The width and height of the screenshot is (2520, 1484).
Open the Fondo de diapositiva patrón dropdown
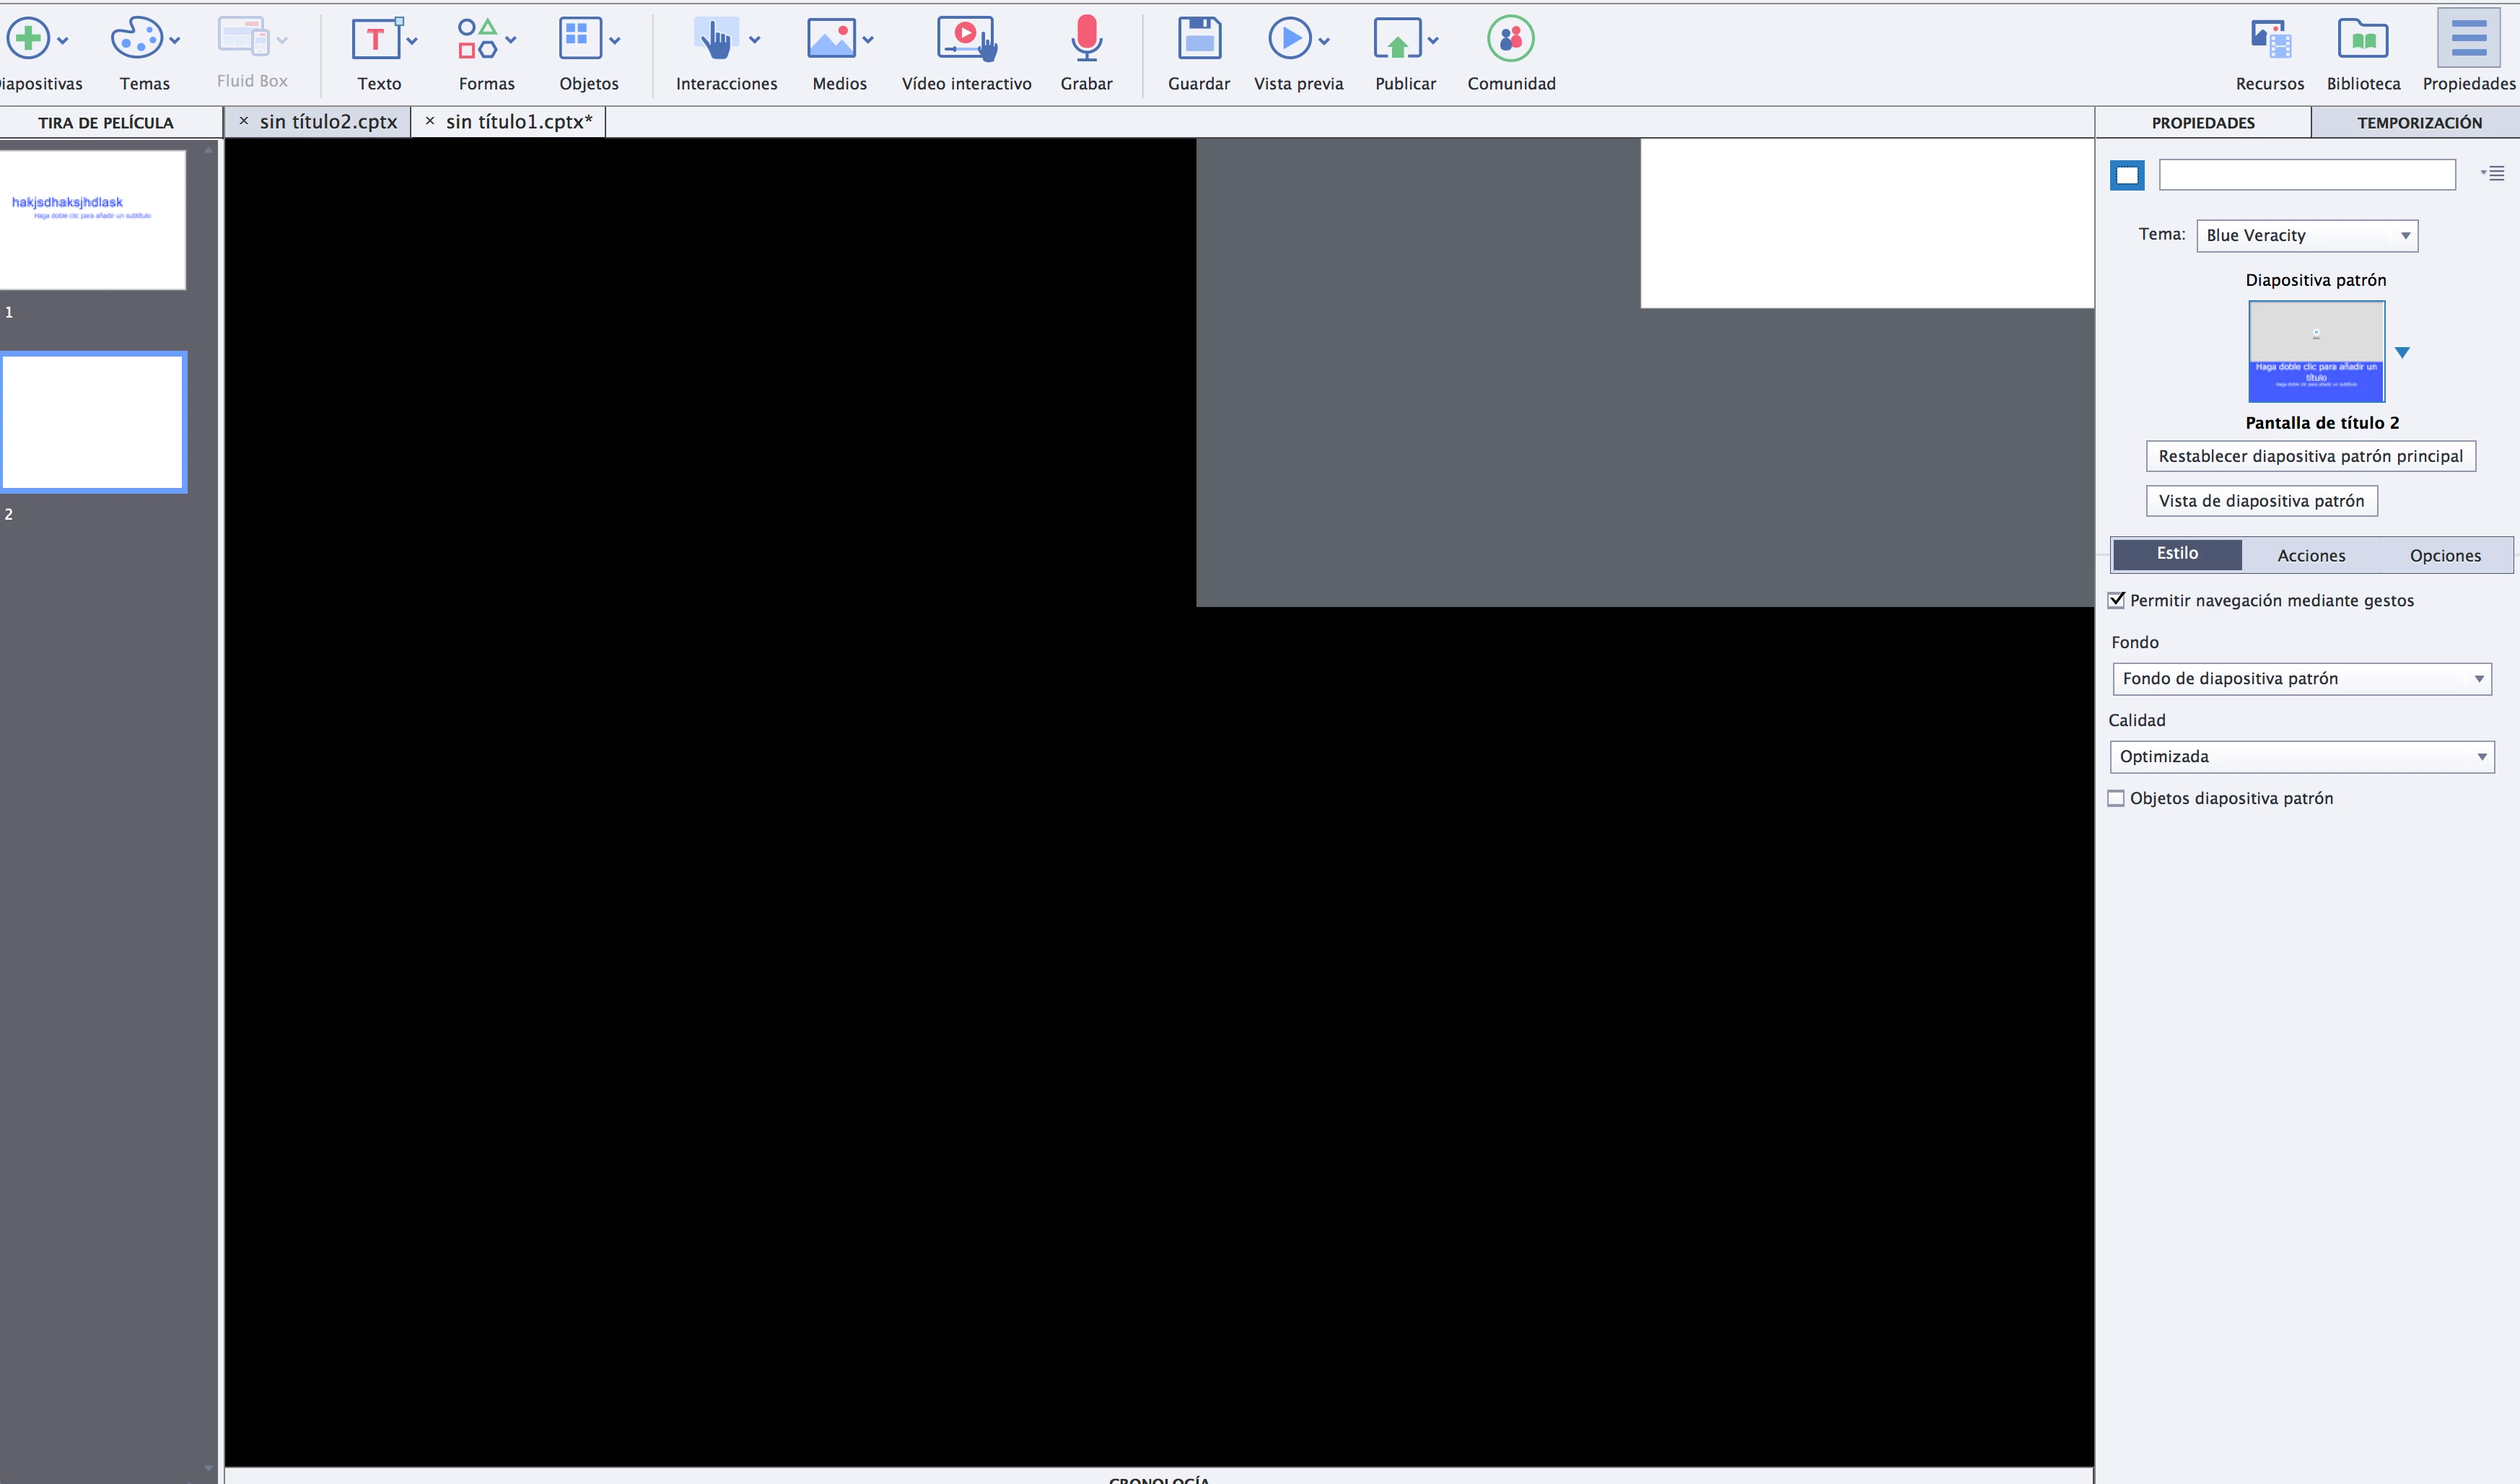click(2301, 679)
